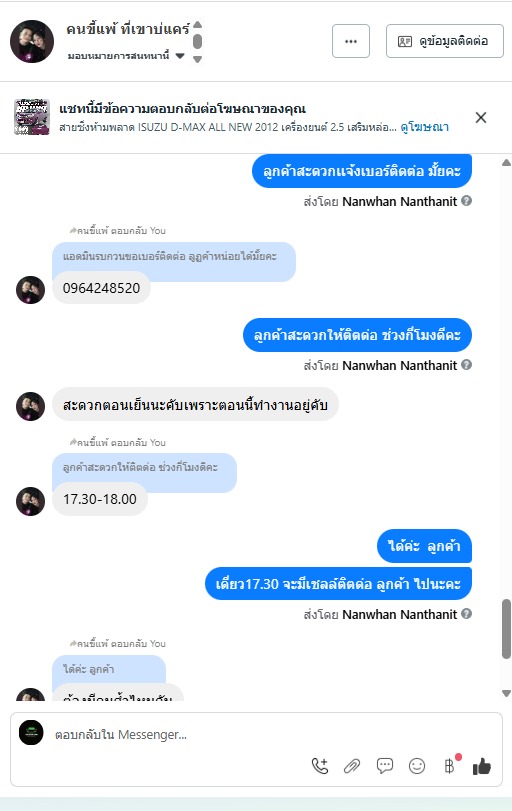512x811 pixels.
Task: Open the emoji picker smiley icon
Action: click(417, 766)
